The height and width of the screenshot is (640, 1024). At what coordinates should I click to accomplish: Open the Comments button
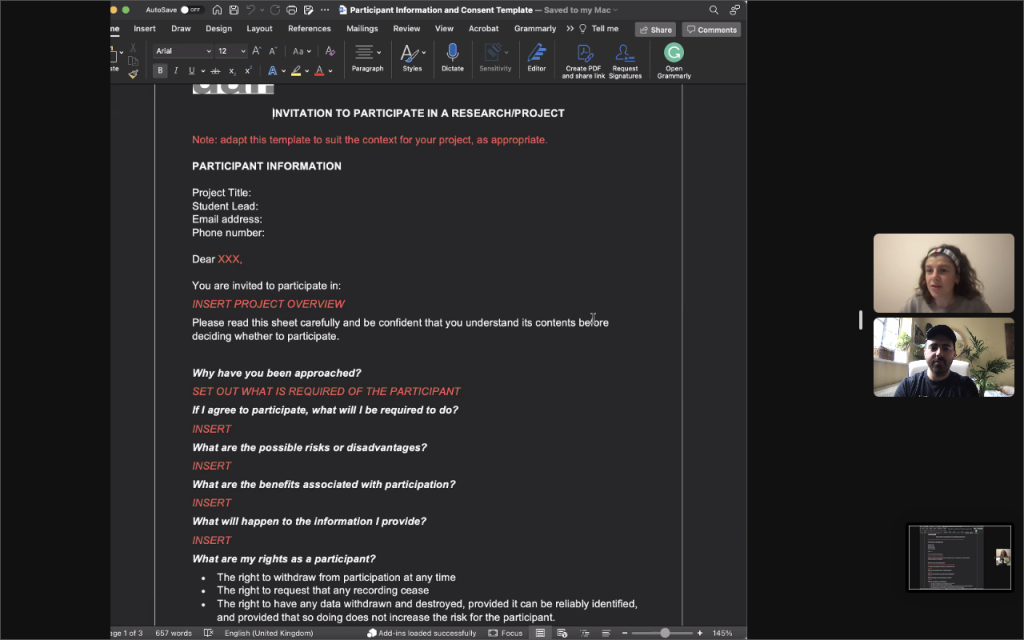[711, 29]
